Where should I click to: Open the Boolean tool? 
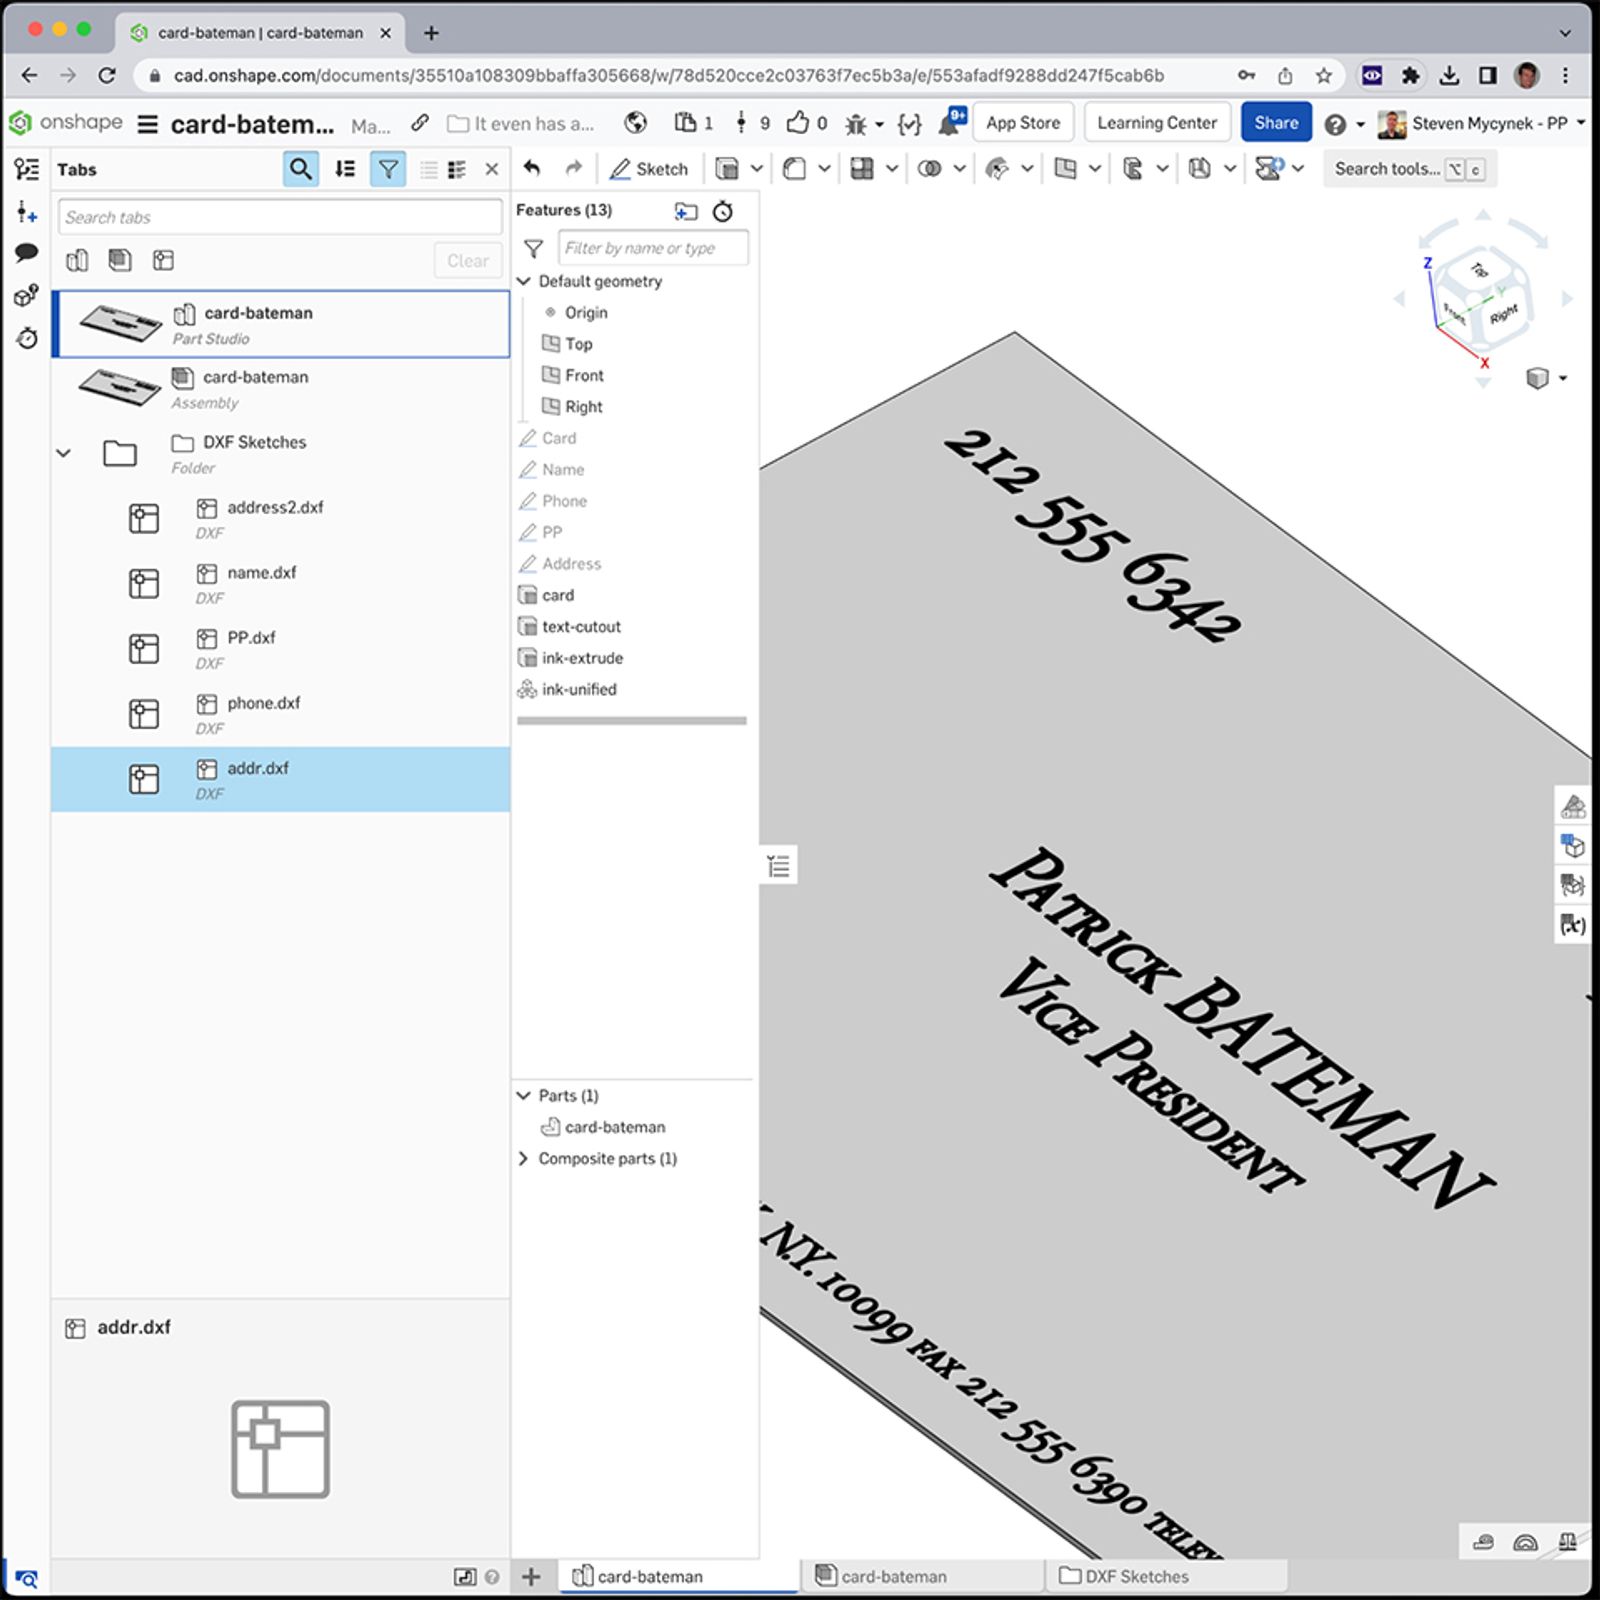click(932, 168)
